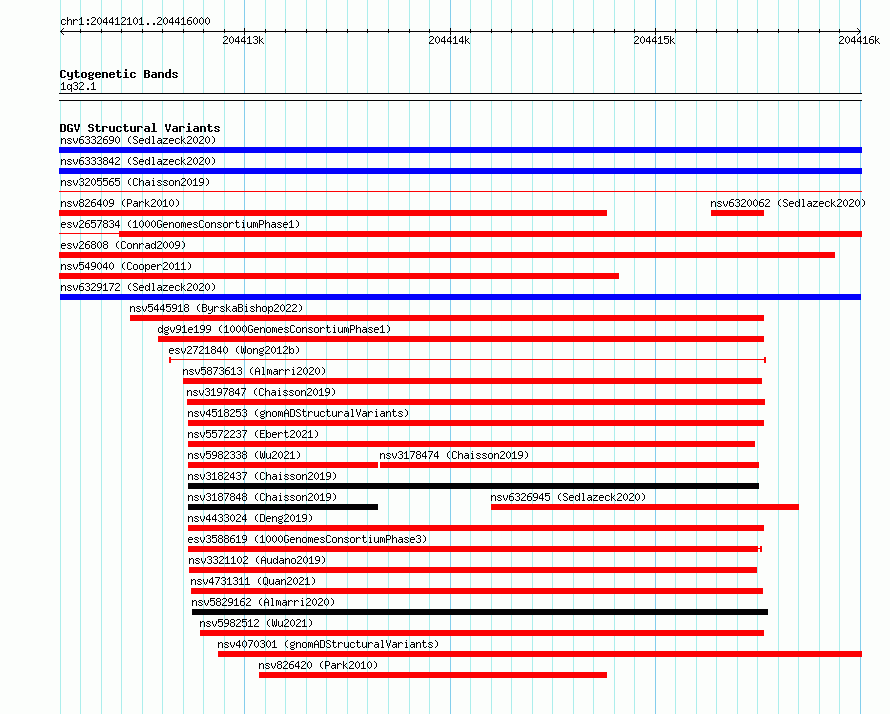
Task: Select esv26808 (Conrad2009) variant label
Action: 123,245
